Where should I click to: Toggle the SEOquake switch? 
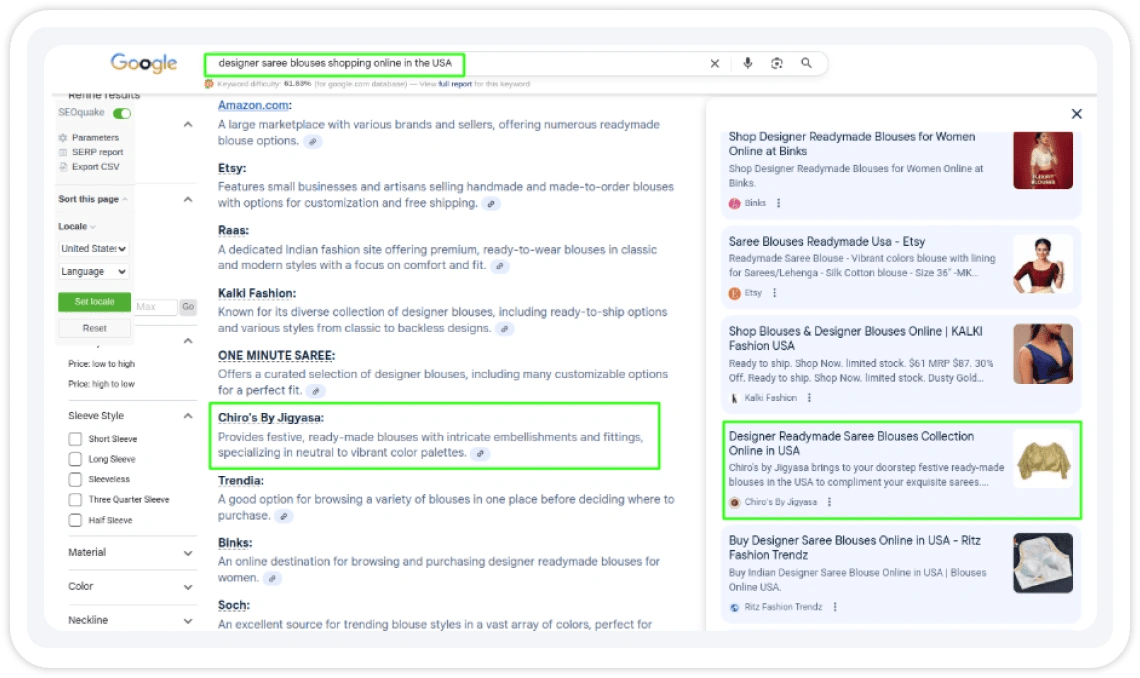pos(122,114)
